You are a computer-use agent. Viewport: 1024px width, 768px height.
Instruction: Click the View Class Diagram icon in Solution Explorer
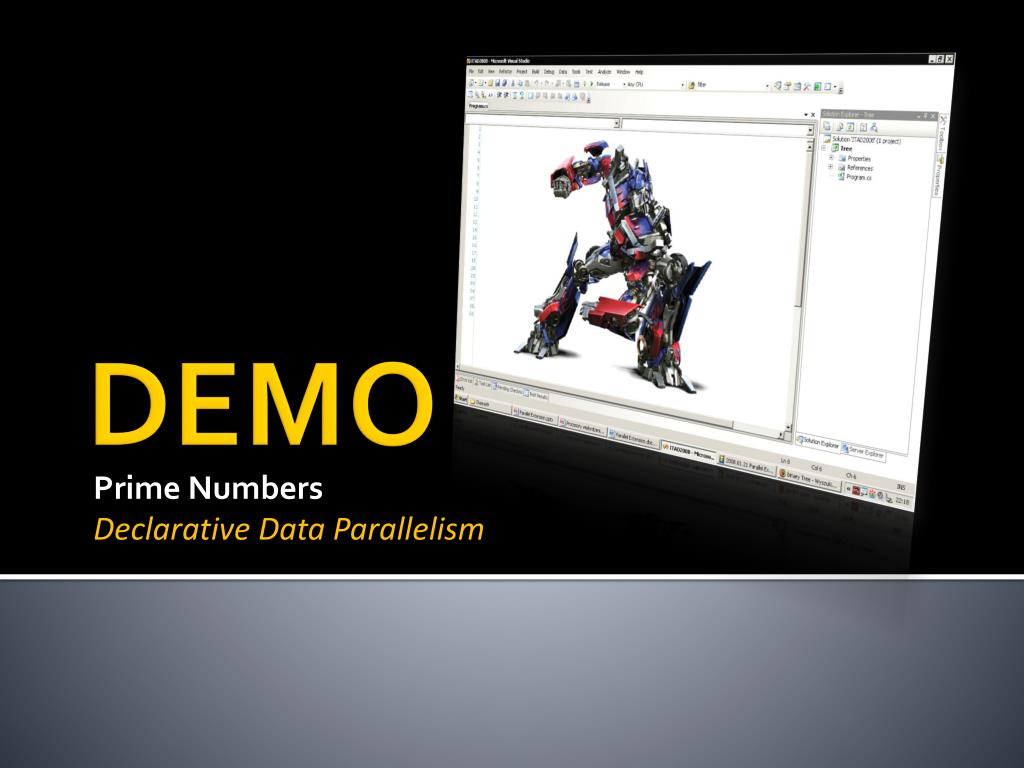click(874, 128)
